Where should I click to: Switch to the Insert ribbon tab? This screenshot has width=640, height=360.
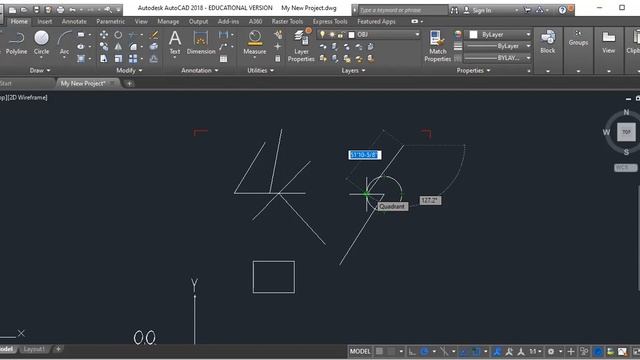coord(44,21)
